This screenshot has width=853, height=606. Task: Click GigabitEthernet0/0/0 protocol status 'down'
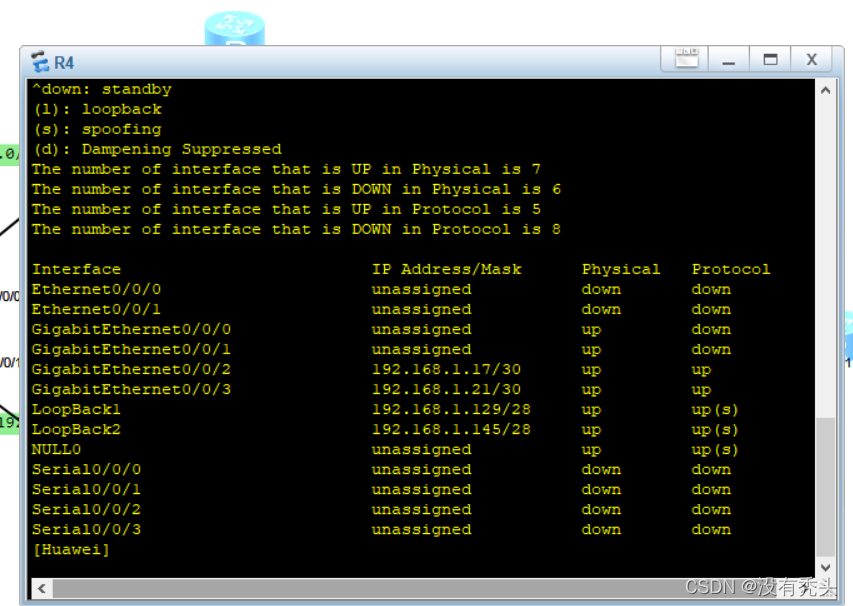(711, 330)
